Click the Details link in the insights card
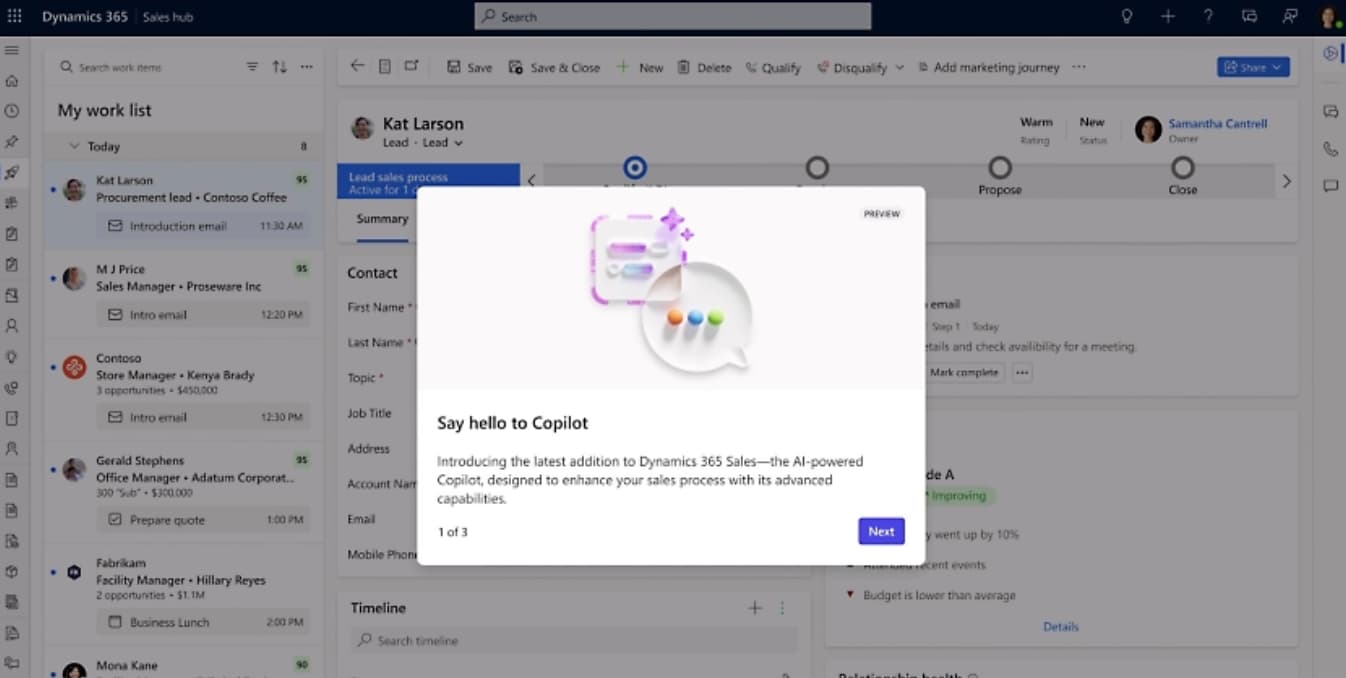 (1060, 626)
